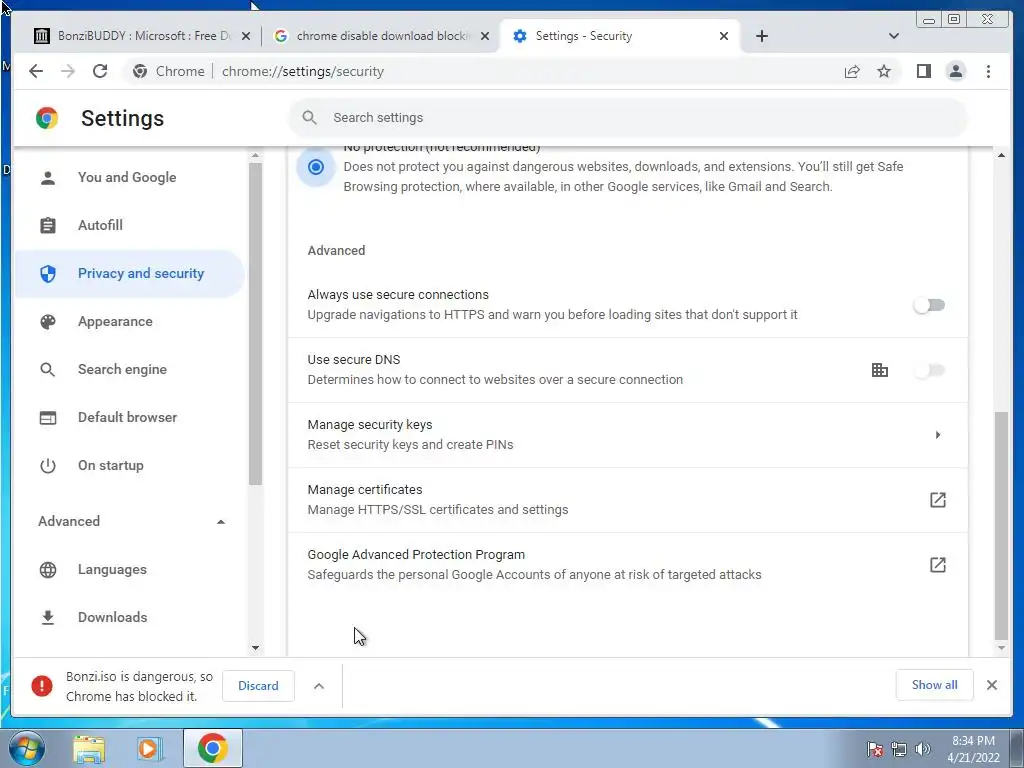Click the volume speaker tray icon
Screen dimensions: 1024x768
[922, 750]
